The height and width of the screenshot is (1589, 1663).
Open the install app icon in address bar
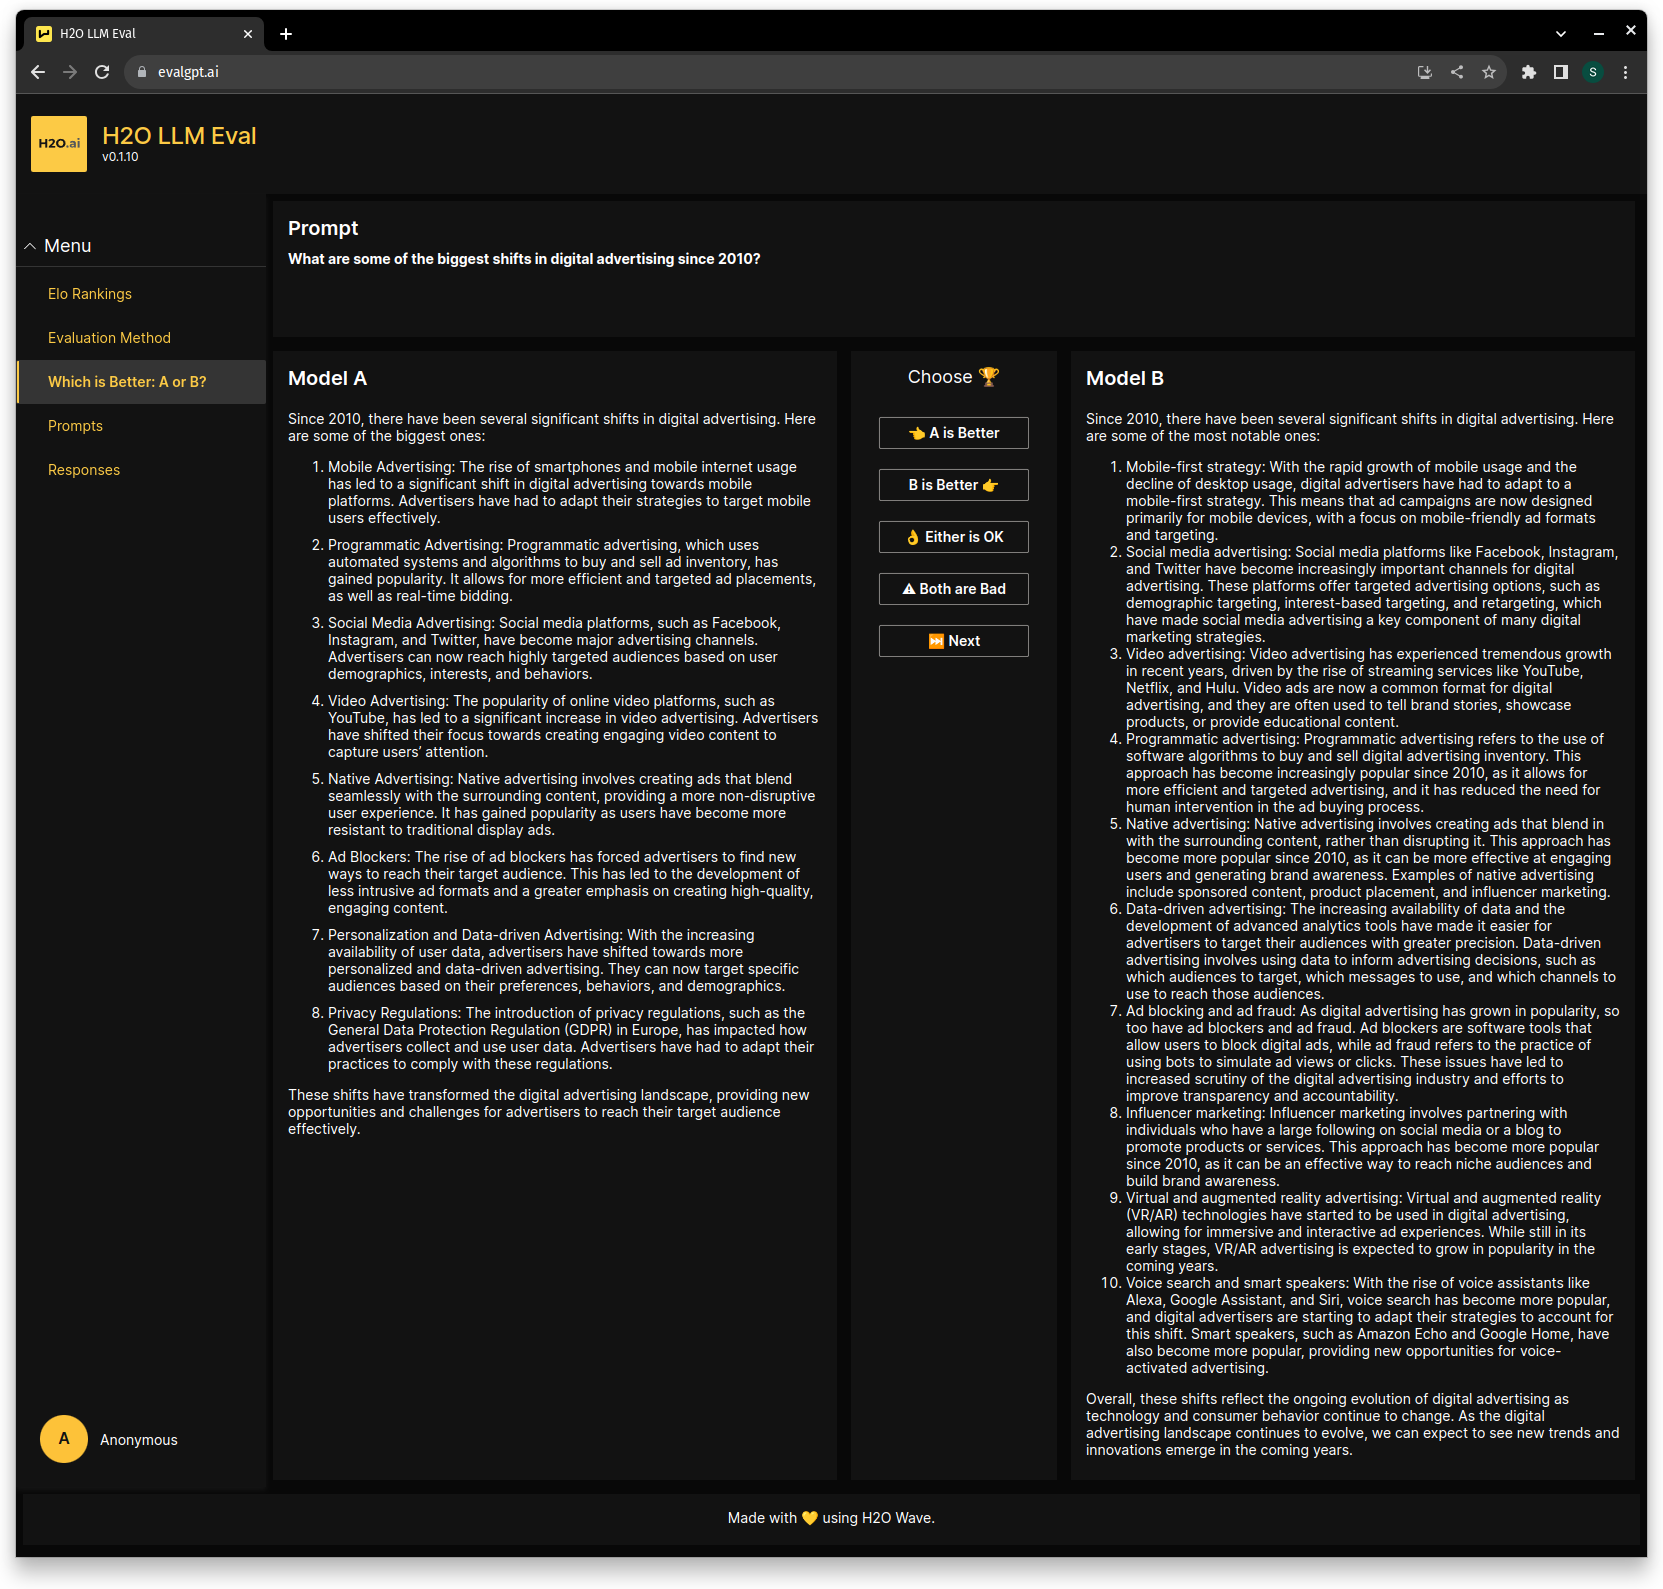coord(1425,72)
